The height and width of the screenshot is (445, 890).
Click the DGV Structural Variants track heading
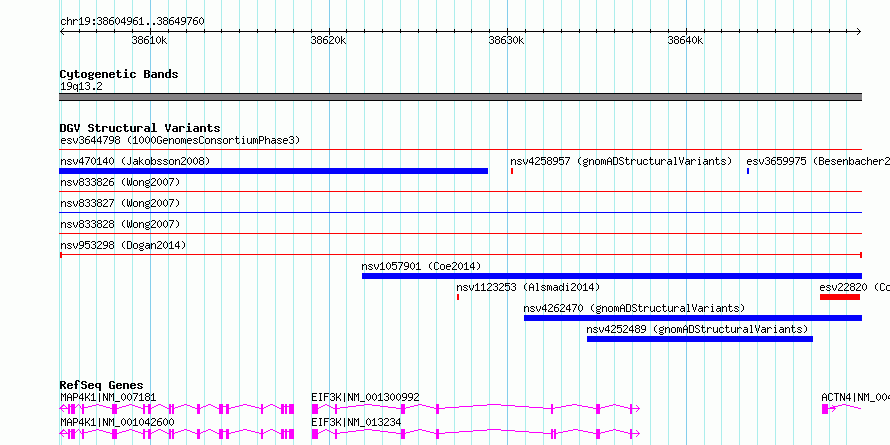pyautogui.click(x=140, y=128)
